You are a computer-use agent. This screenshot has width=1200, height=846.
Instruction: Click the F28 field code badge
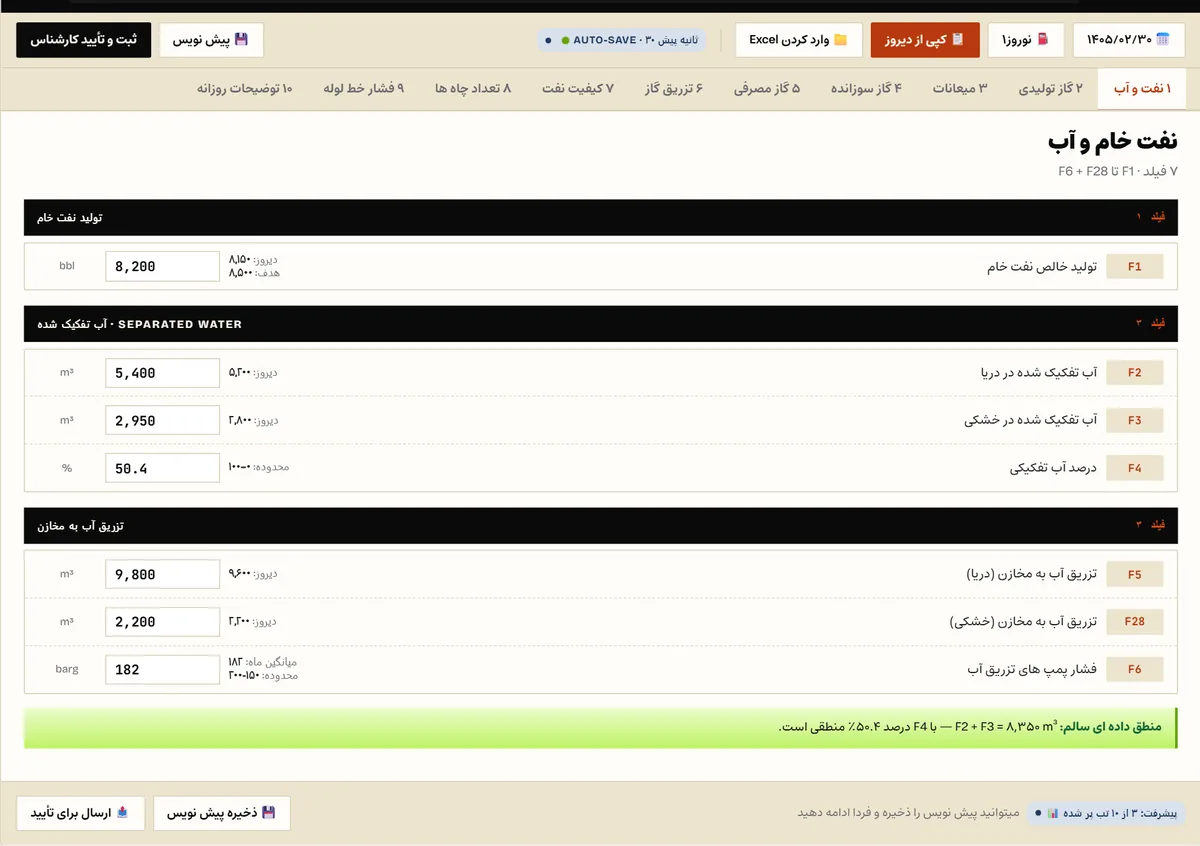coord(1134,621)
